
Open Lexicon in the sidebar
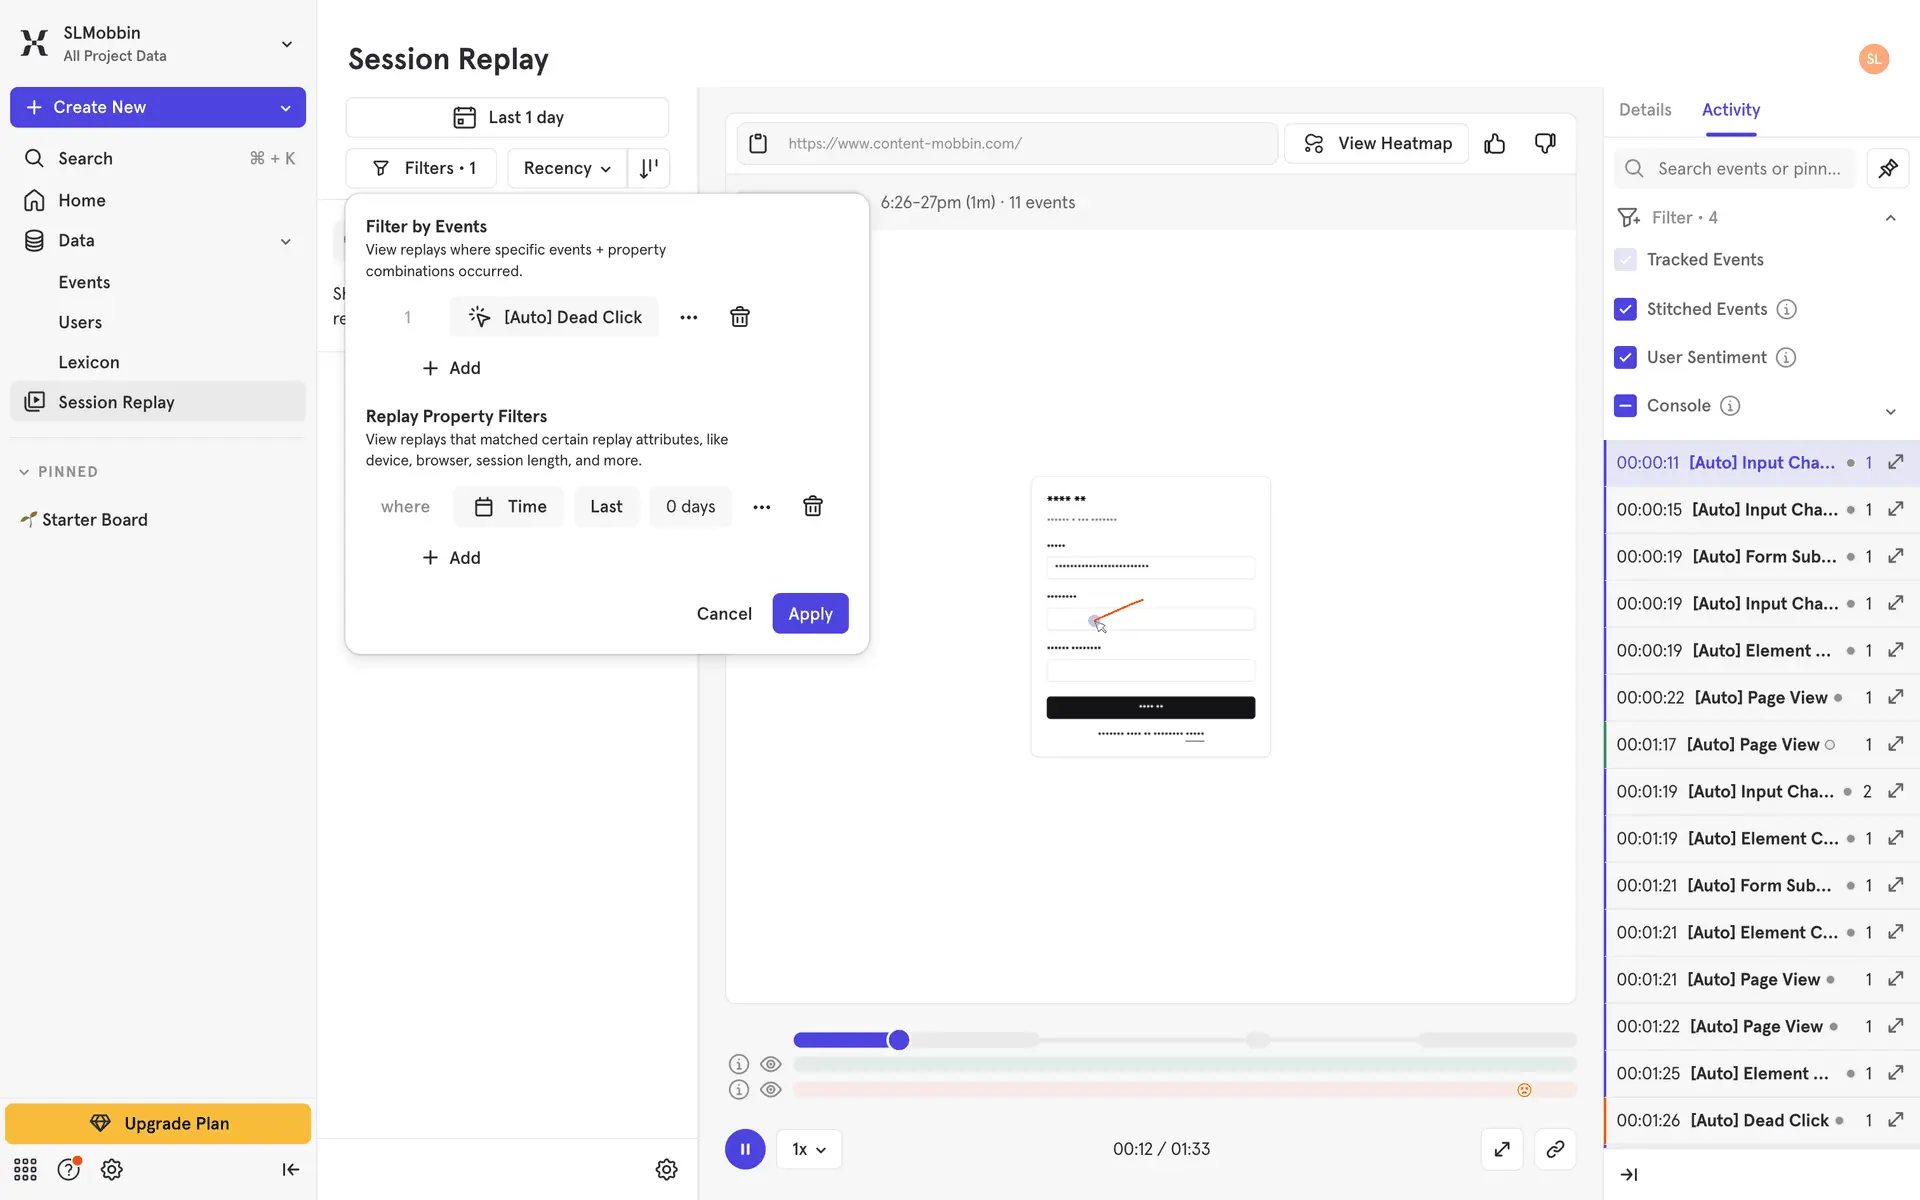click(x=88, y=362)
